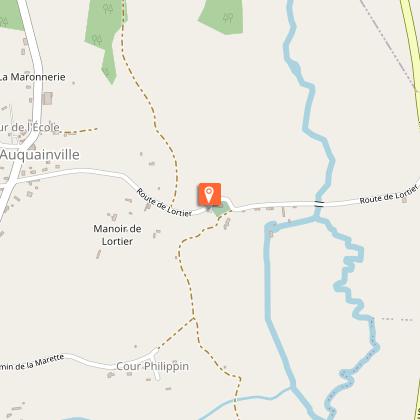420x420 pixels.
Task: Click the eastern Route de Lortier label
Action: [389, 195]
